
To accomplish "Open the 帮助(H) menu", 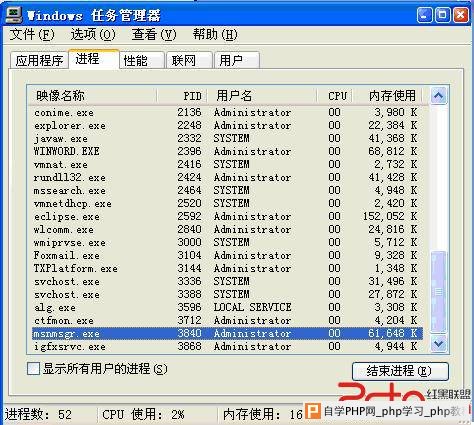I will coord(215,34).
